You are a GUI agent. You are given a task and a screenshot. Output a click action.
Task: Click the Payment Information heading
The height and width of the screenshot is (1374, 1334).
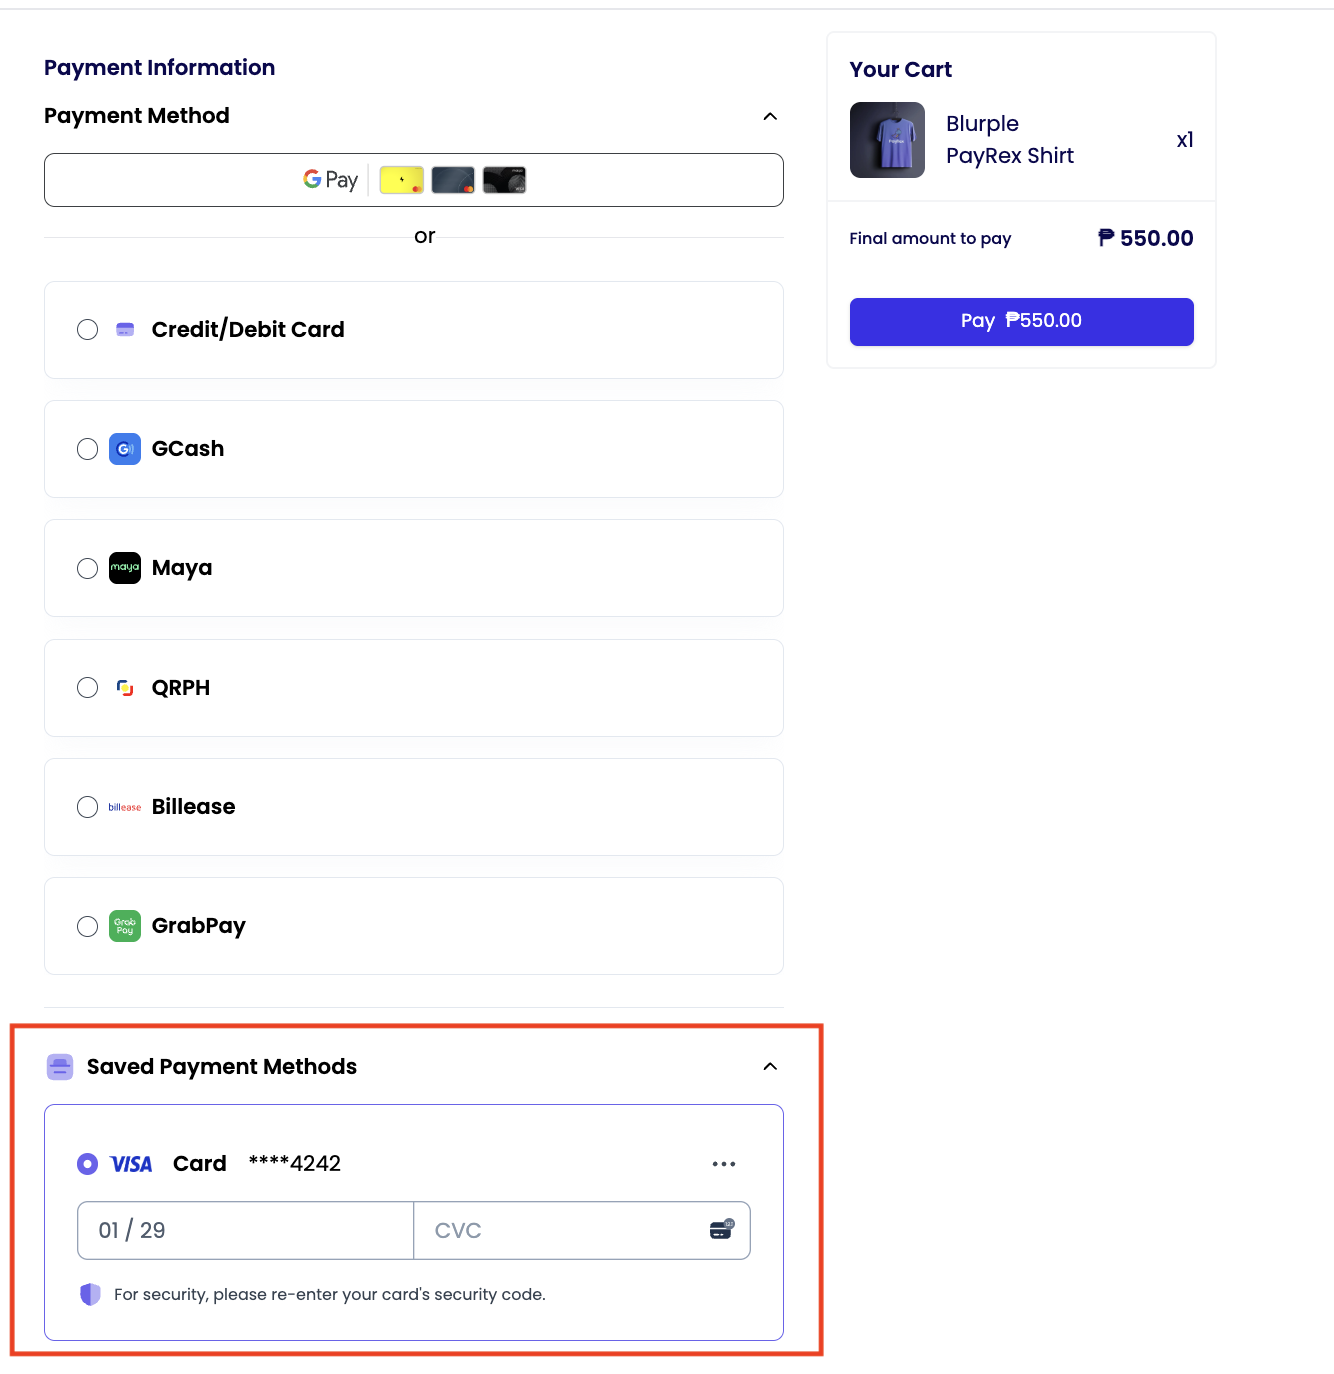coord(160,68)
